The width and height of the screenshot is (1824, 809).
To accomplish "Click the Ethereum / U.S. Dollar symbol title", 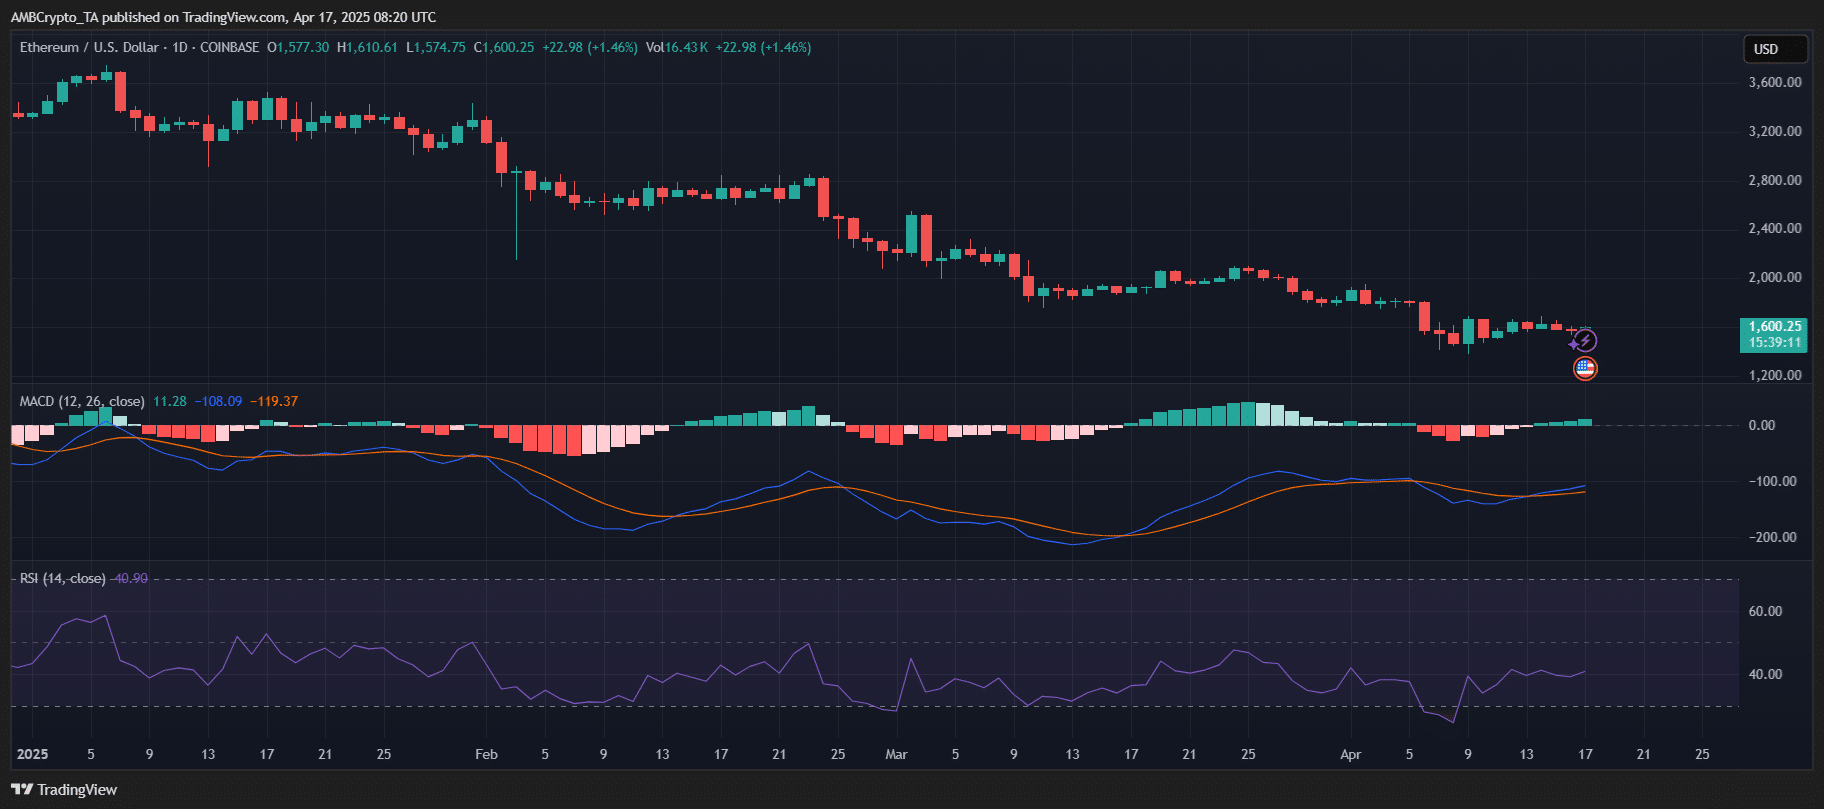I will (90, 47).
